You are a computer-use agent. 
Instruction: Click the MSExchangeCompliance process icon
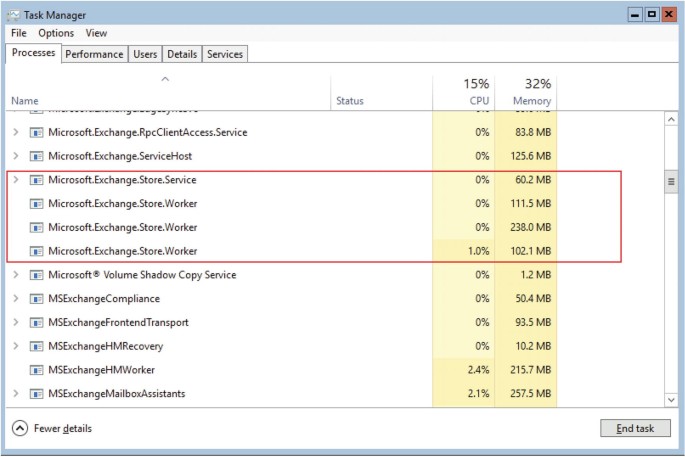tap(36, 299)
